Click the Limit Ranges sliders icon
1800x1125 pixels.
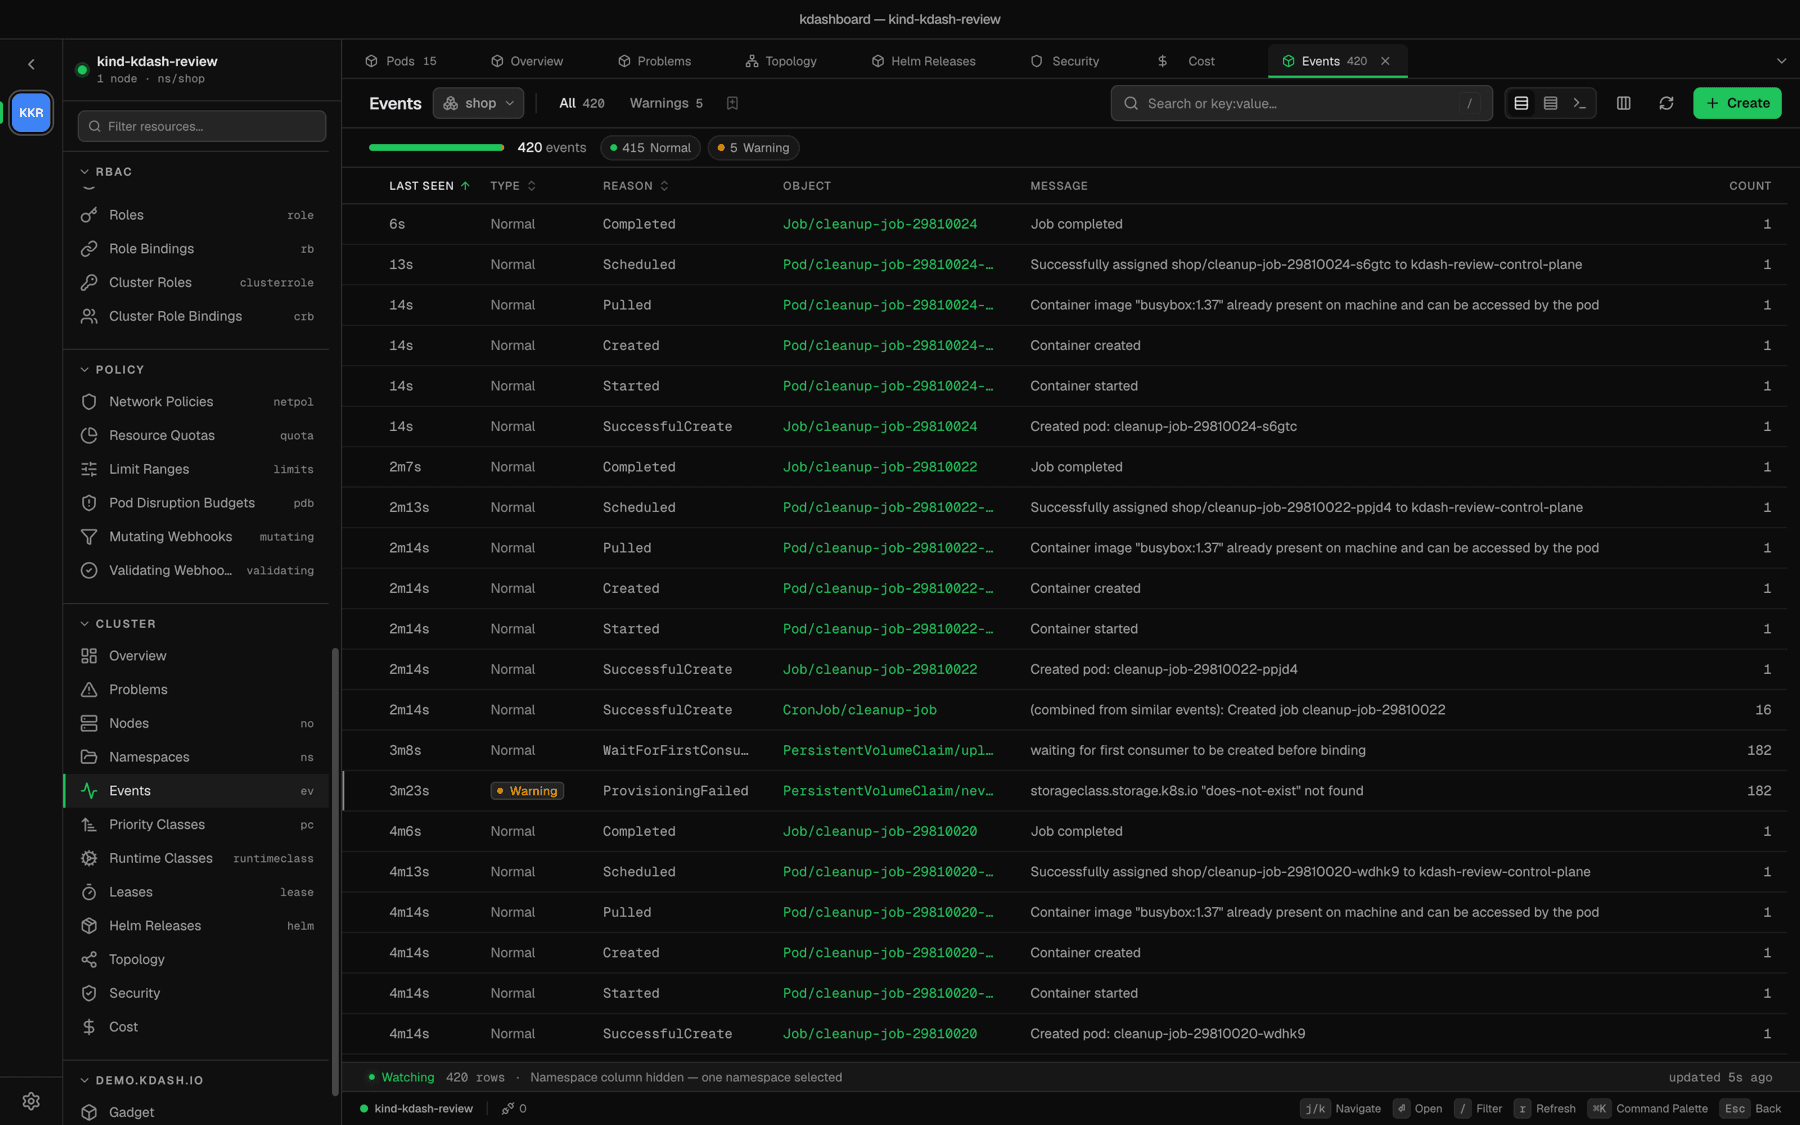[x=89, y=469]
